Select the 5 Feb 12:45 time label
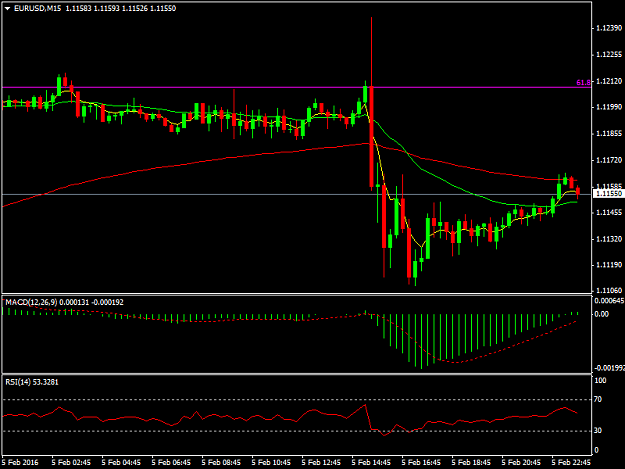The width and height of the screenshot is (625, 469). 321,463
